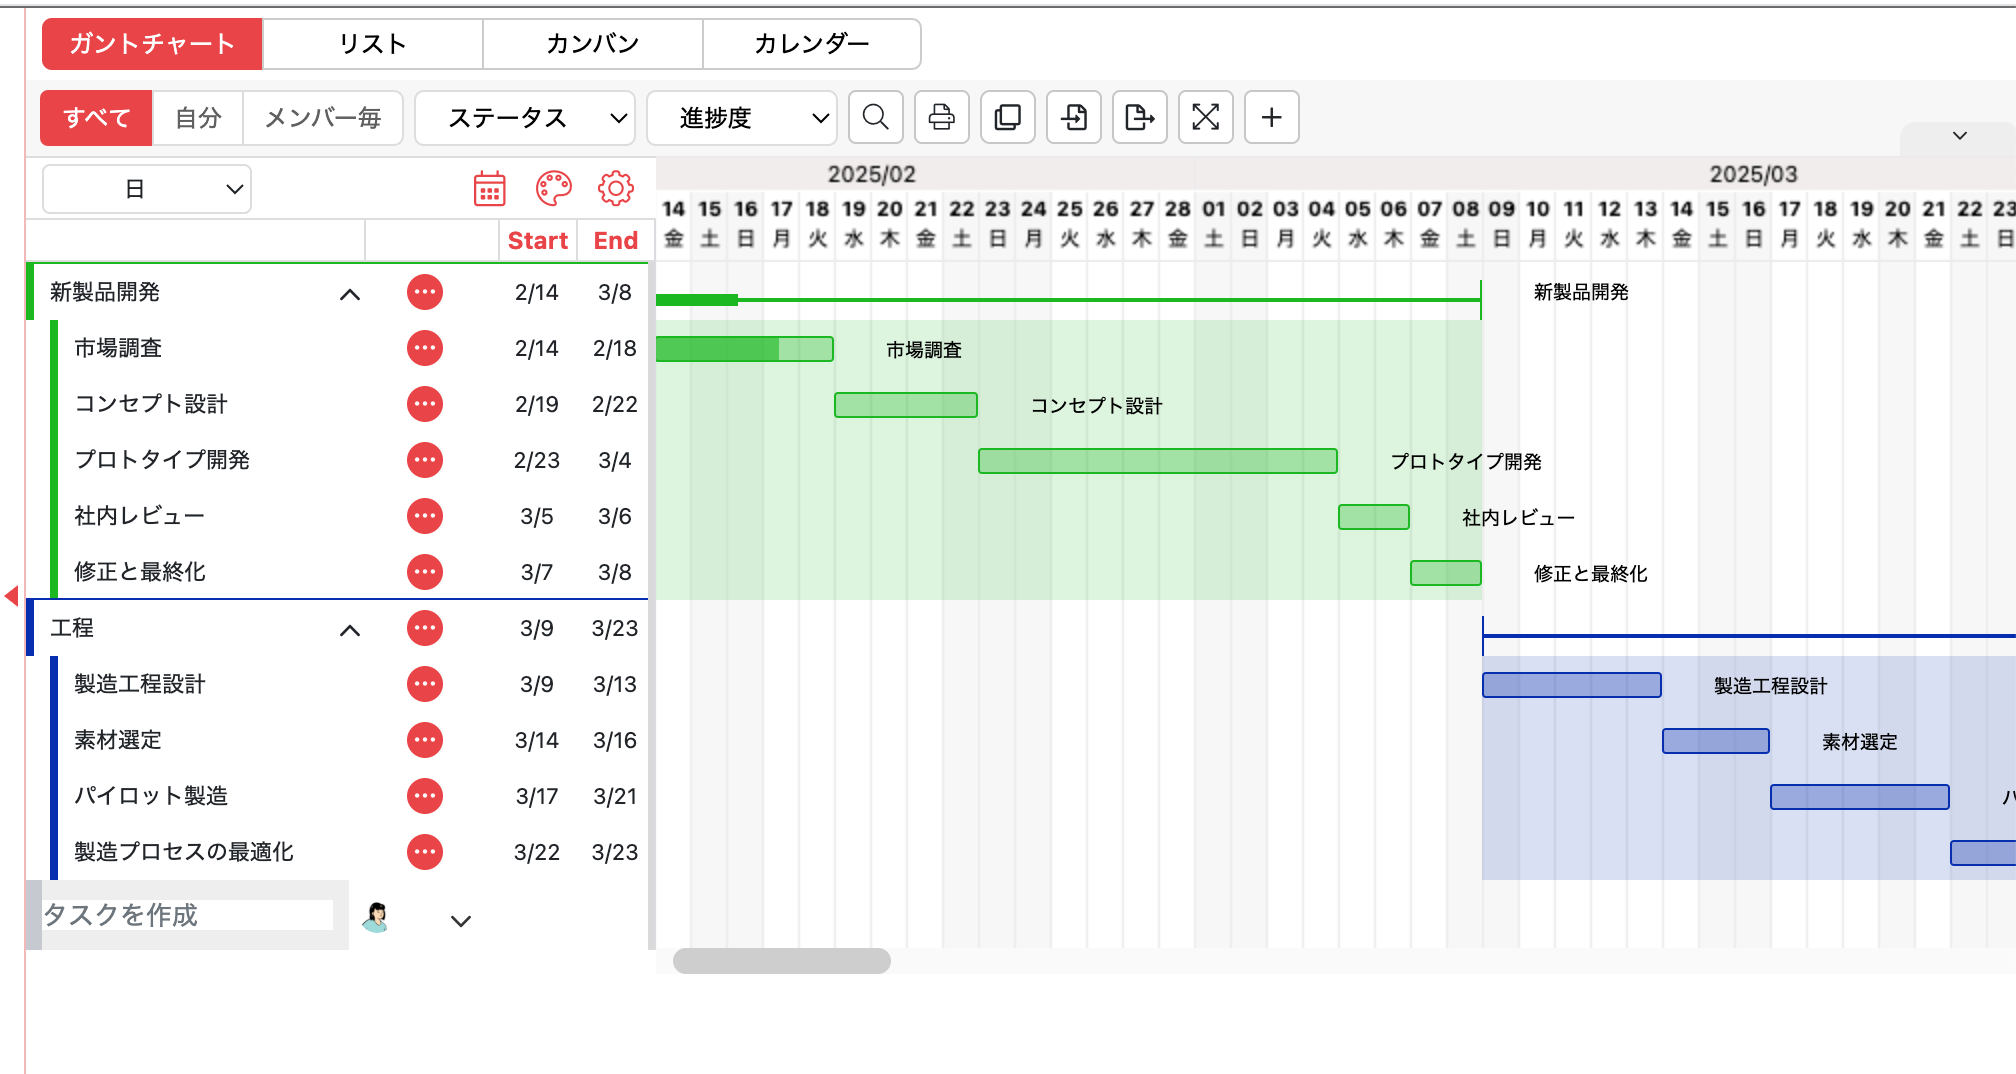Image resolution: width=2016 pixels, height=1074 pixels.
Task: Open the 進捗度 dropdown
Action: pos(741,117)
